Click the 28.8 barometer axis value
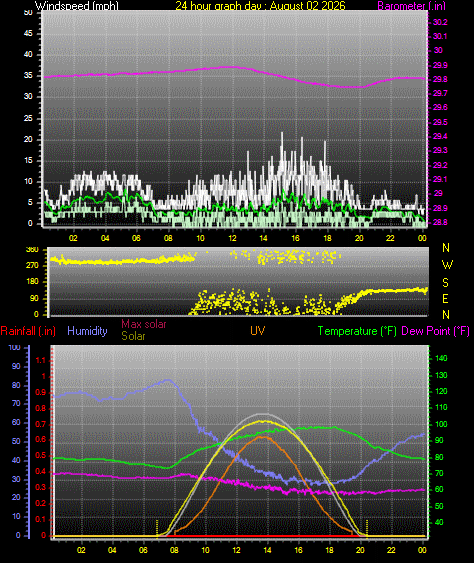The width and height of the screenshot is (474, 563). pyautogui.click(x=440, y=222)
